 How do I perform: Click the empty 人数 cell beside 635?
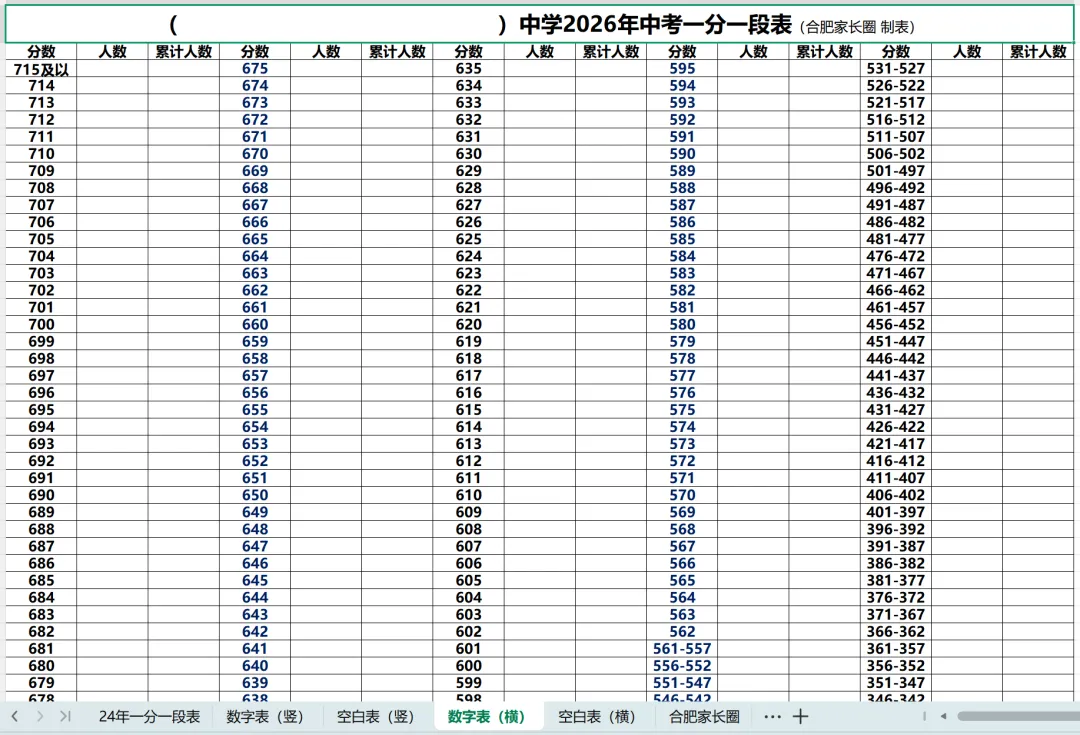pyautogui.click(x=539, y=69)
